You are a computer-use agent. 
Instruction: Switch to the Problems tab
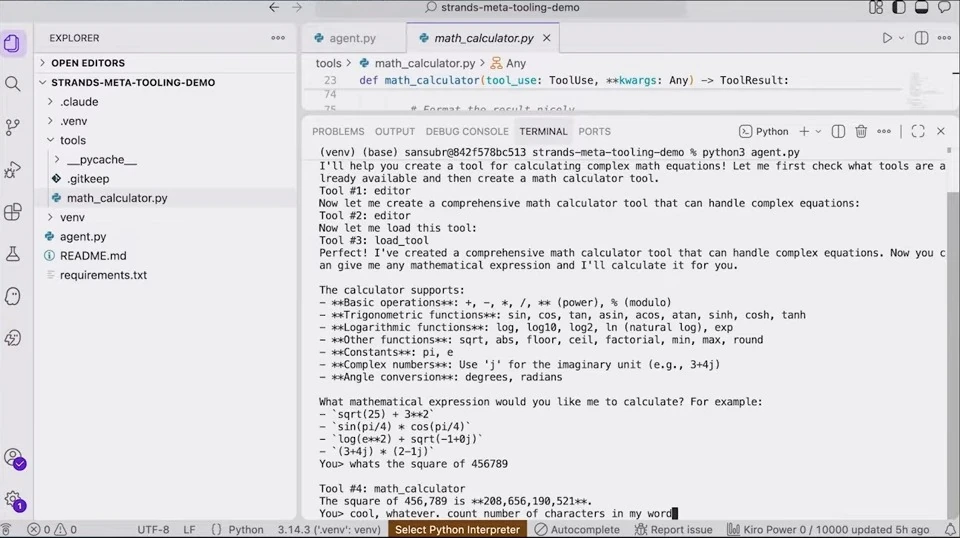click(x=338, y=132)
